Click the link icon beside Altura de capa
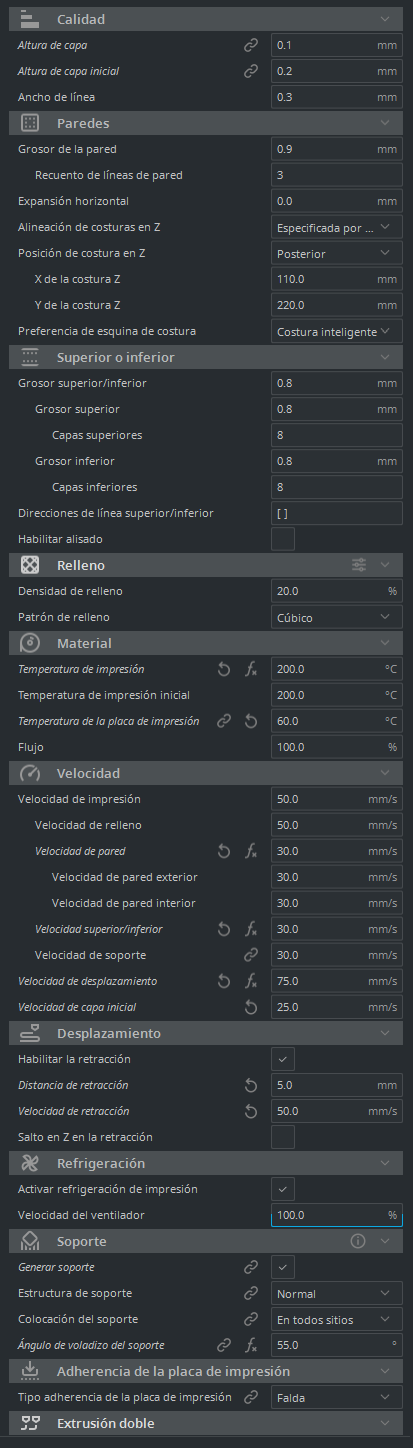The height and width of the screenshot is (1448, 413). pyautogui.click(x=251, y=45)
